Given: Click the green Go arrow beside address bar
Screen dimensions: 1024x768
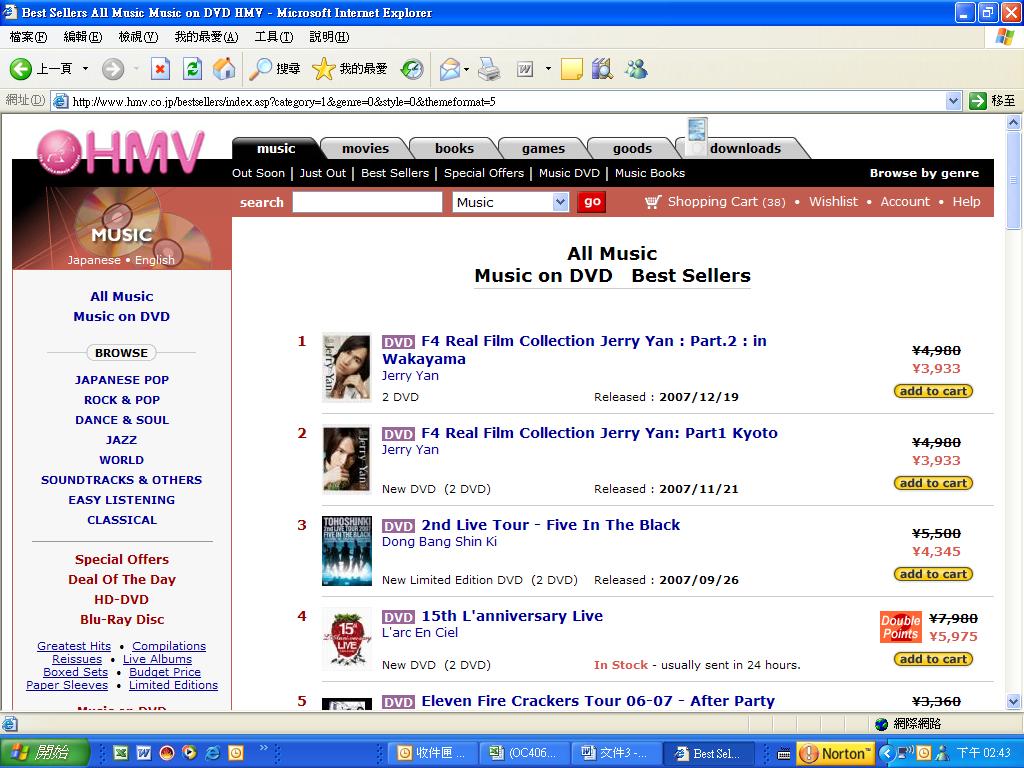Looking at the screenshot, I should coord(978,101).
